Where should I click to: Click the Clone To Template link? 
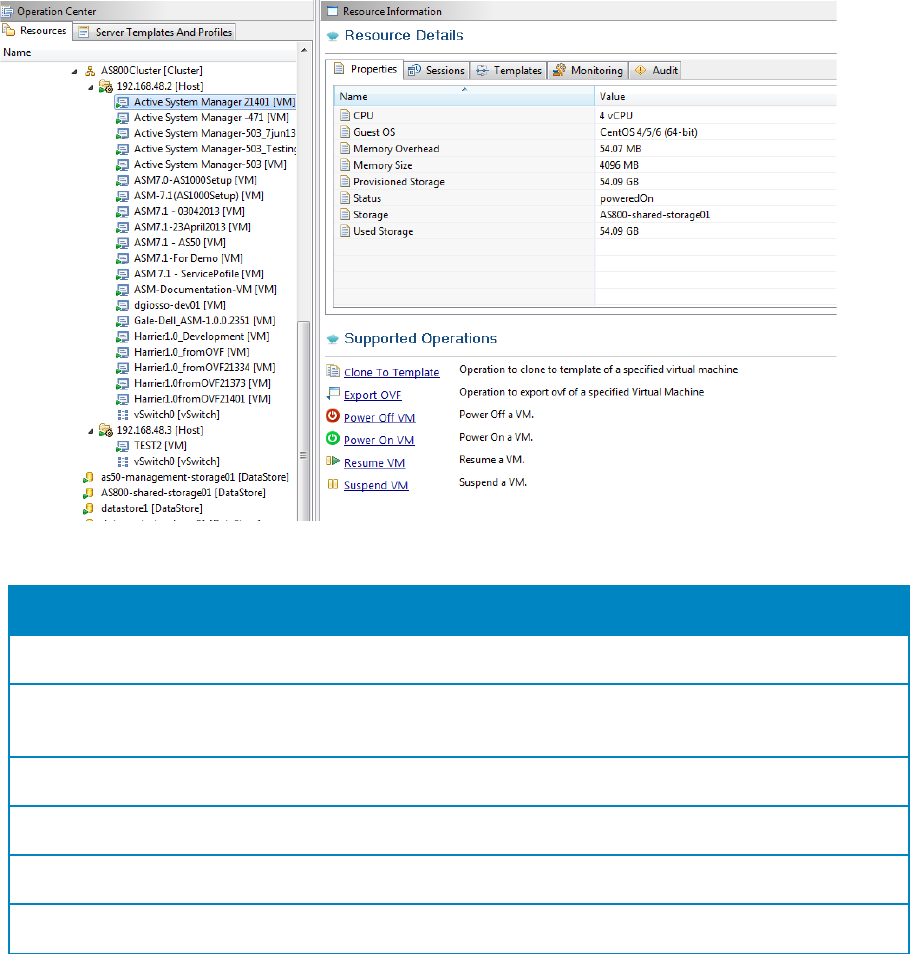coord(391,372)
